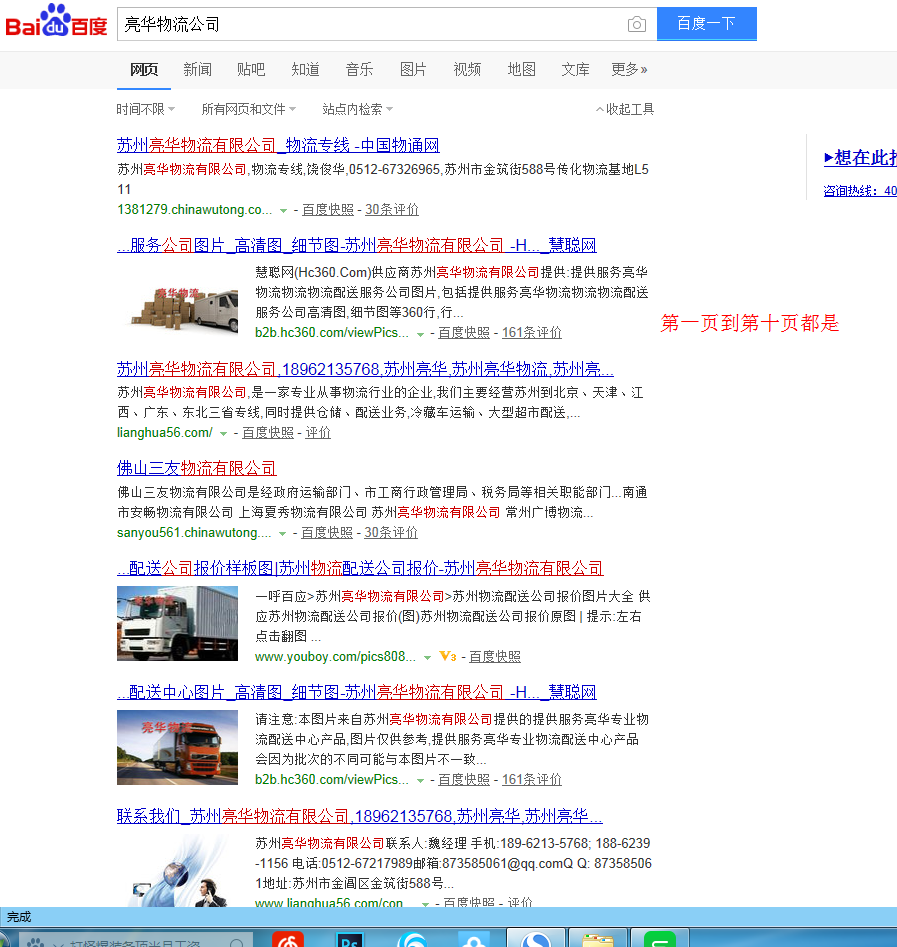Open the 贴吧 tab
897x947 pixels.
pyautogui.click(x=251, y=69)
